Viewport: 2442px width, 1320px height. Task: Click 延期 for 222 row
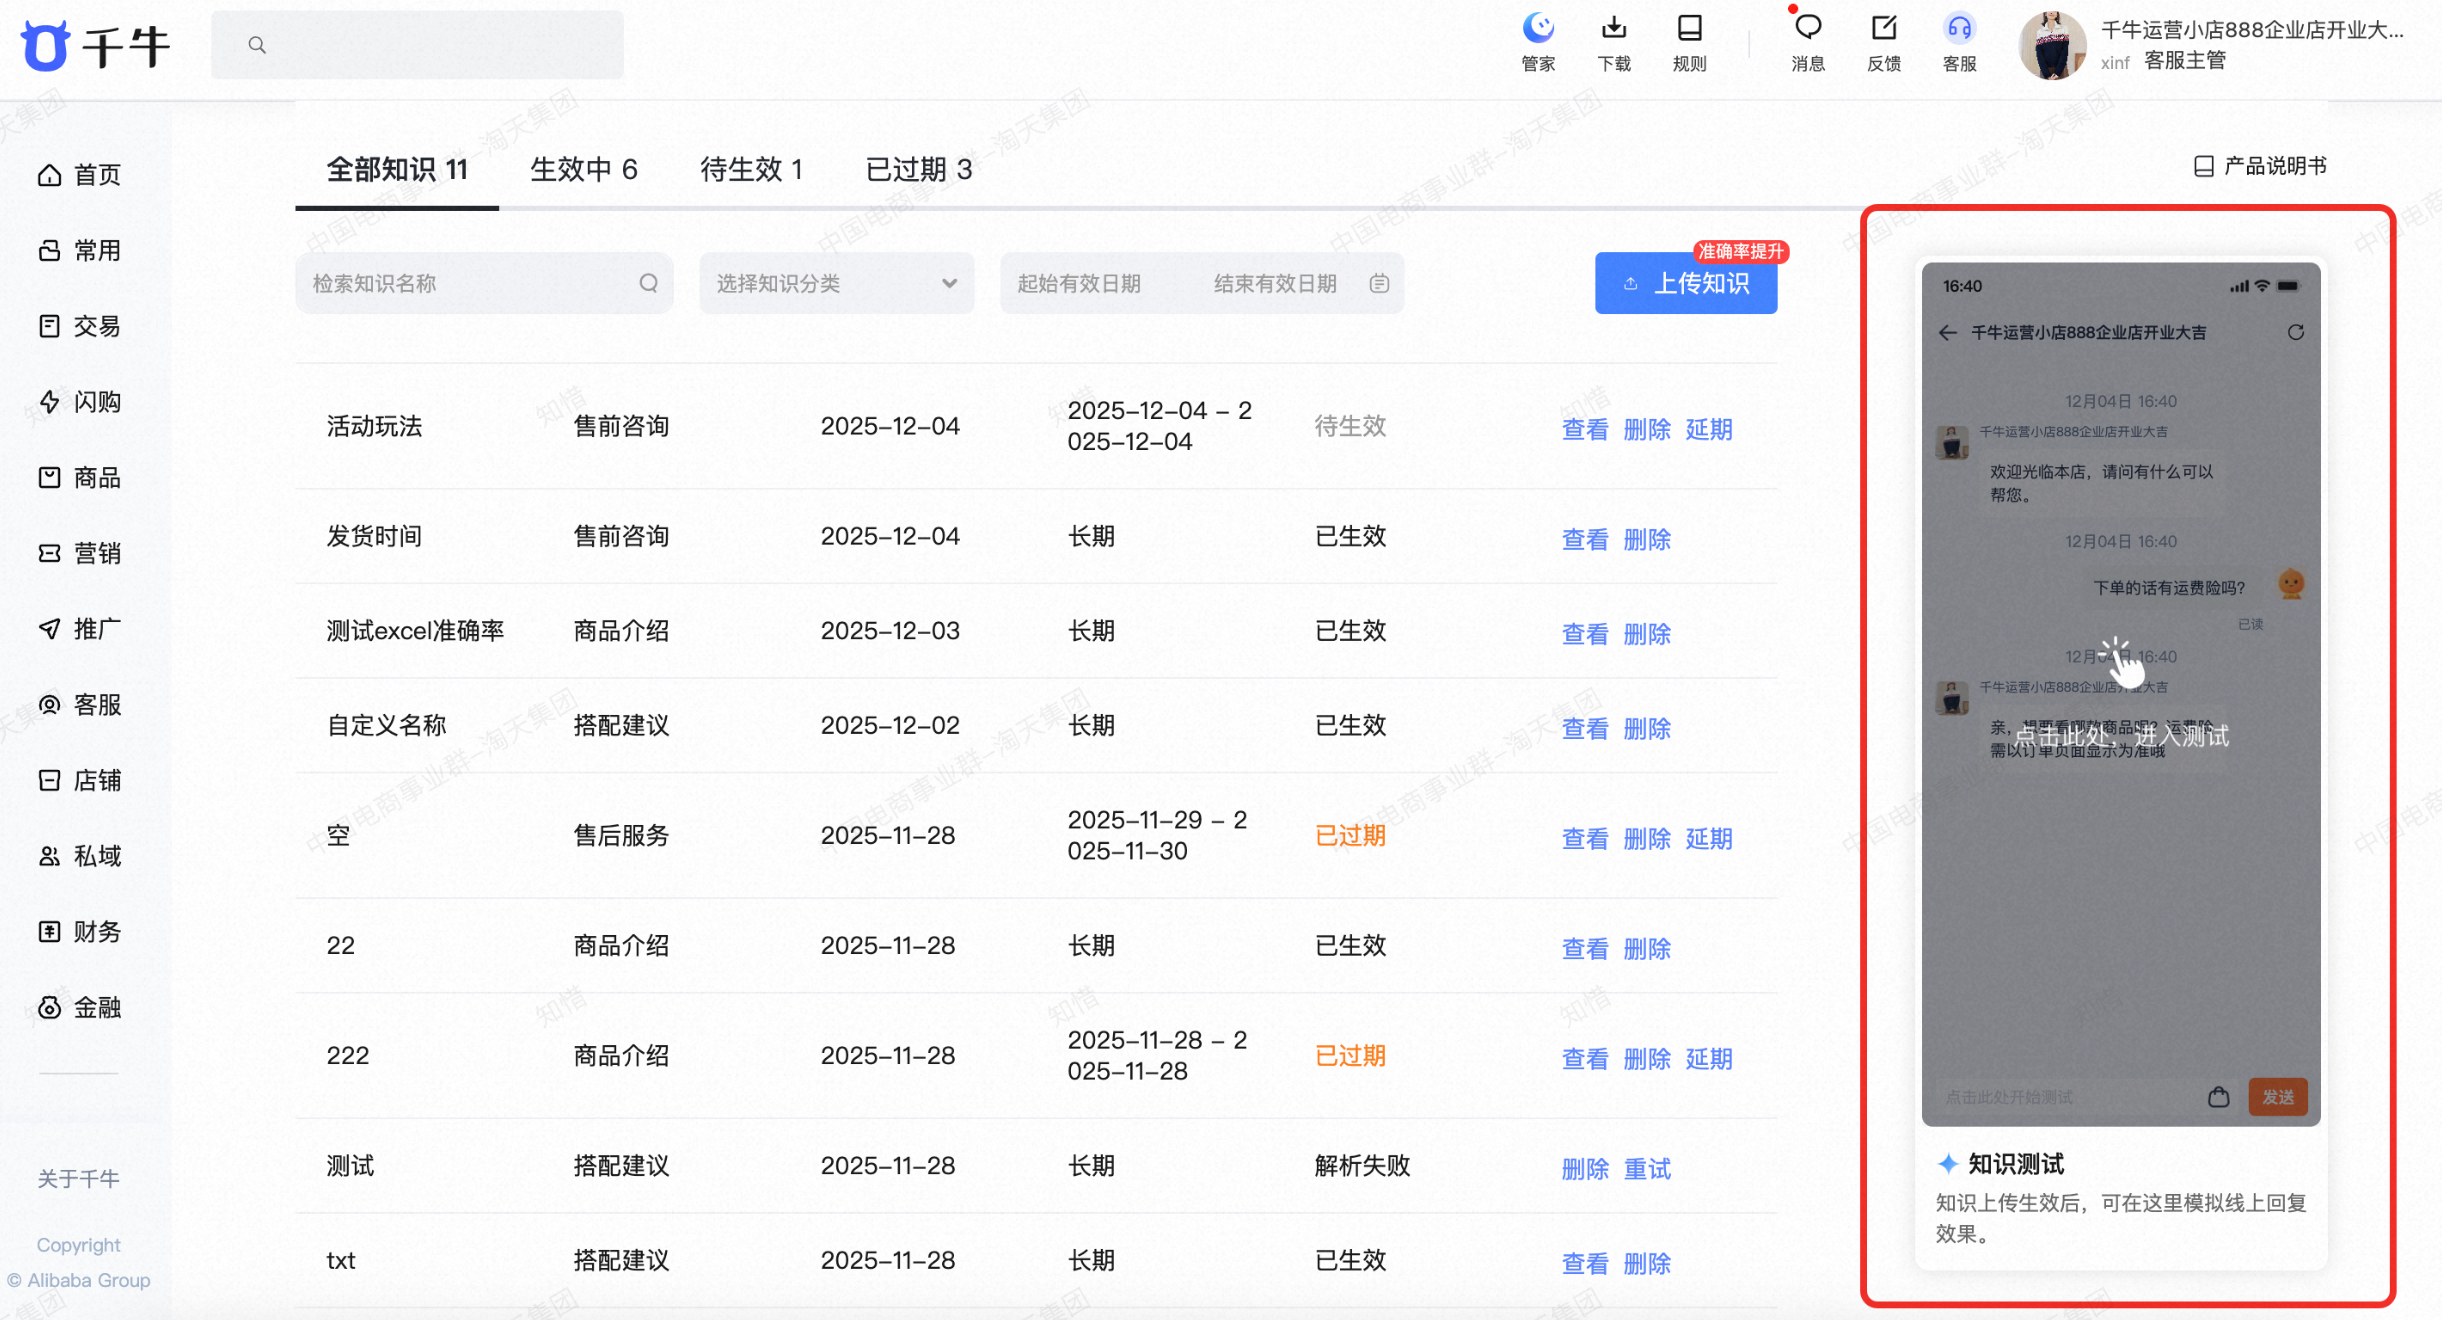coord(1709,1058)
